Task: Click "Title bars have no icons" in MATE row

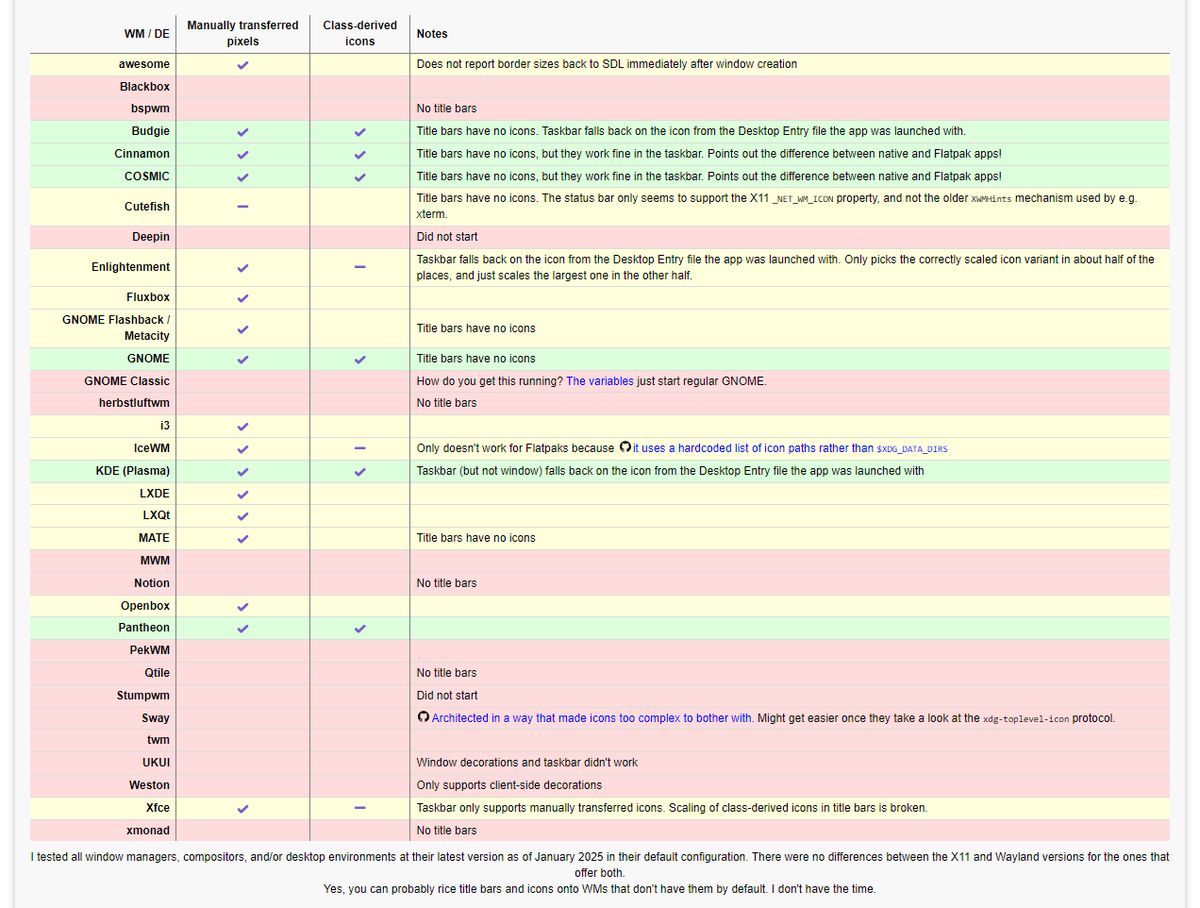Action: click(476, 538)
